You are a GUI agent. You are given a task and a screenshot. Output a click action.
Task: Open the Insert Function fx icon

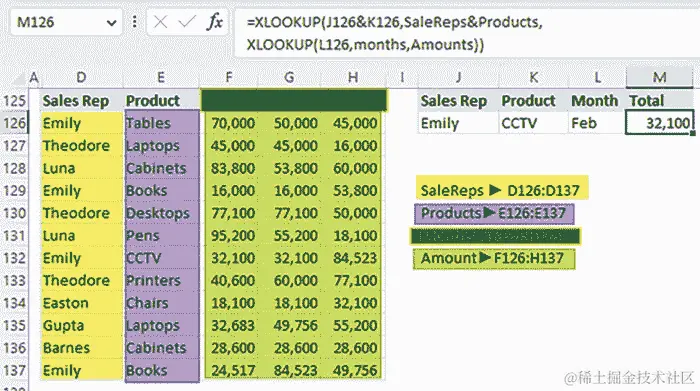click(215, 21)
